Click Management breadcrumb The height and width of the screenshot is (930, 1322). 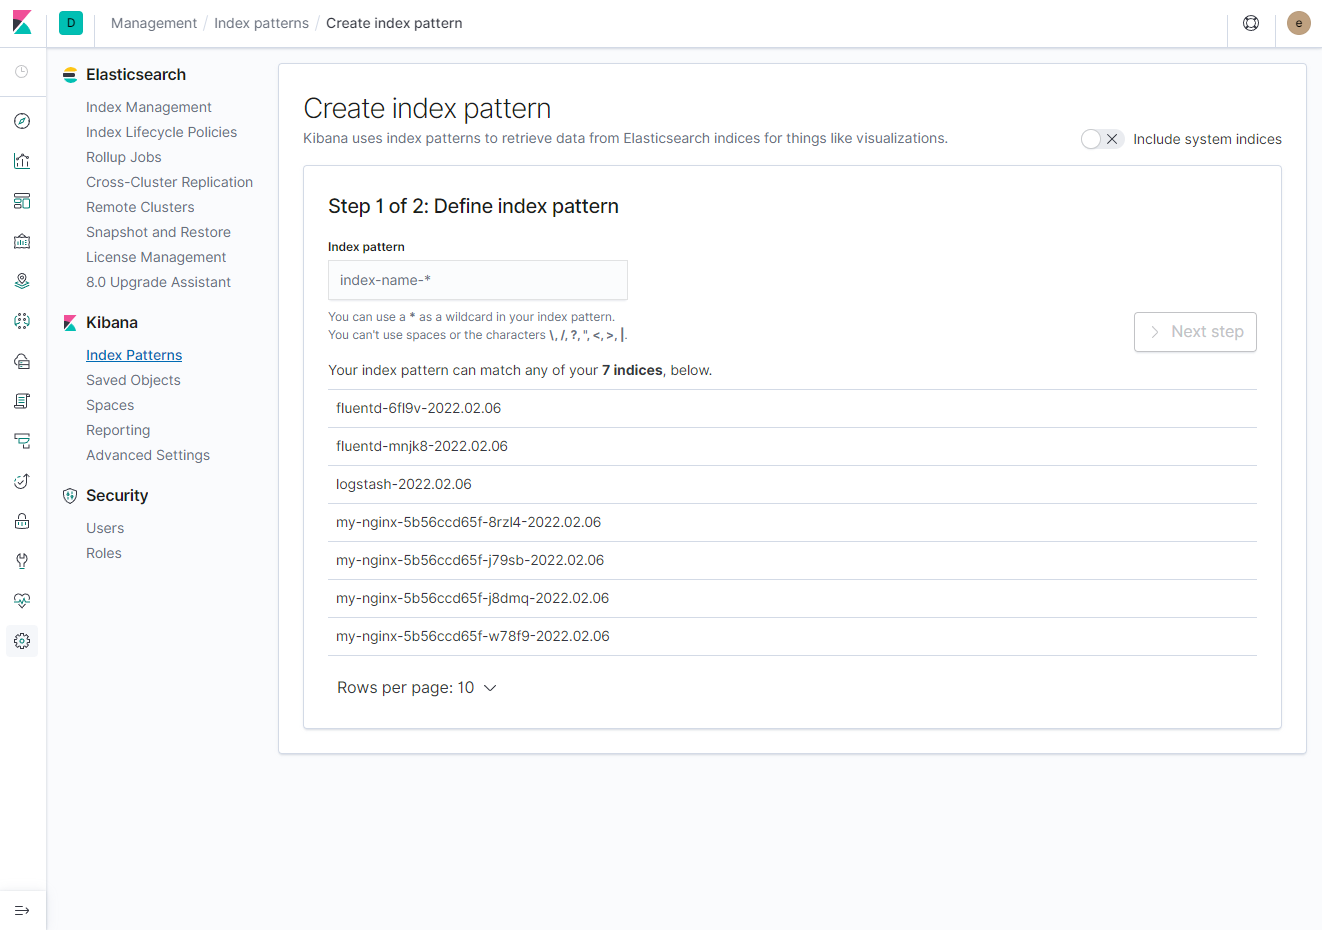[x=154, y=23]
